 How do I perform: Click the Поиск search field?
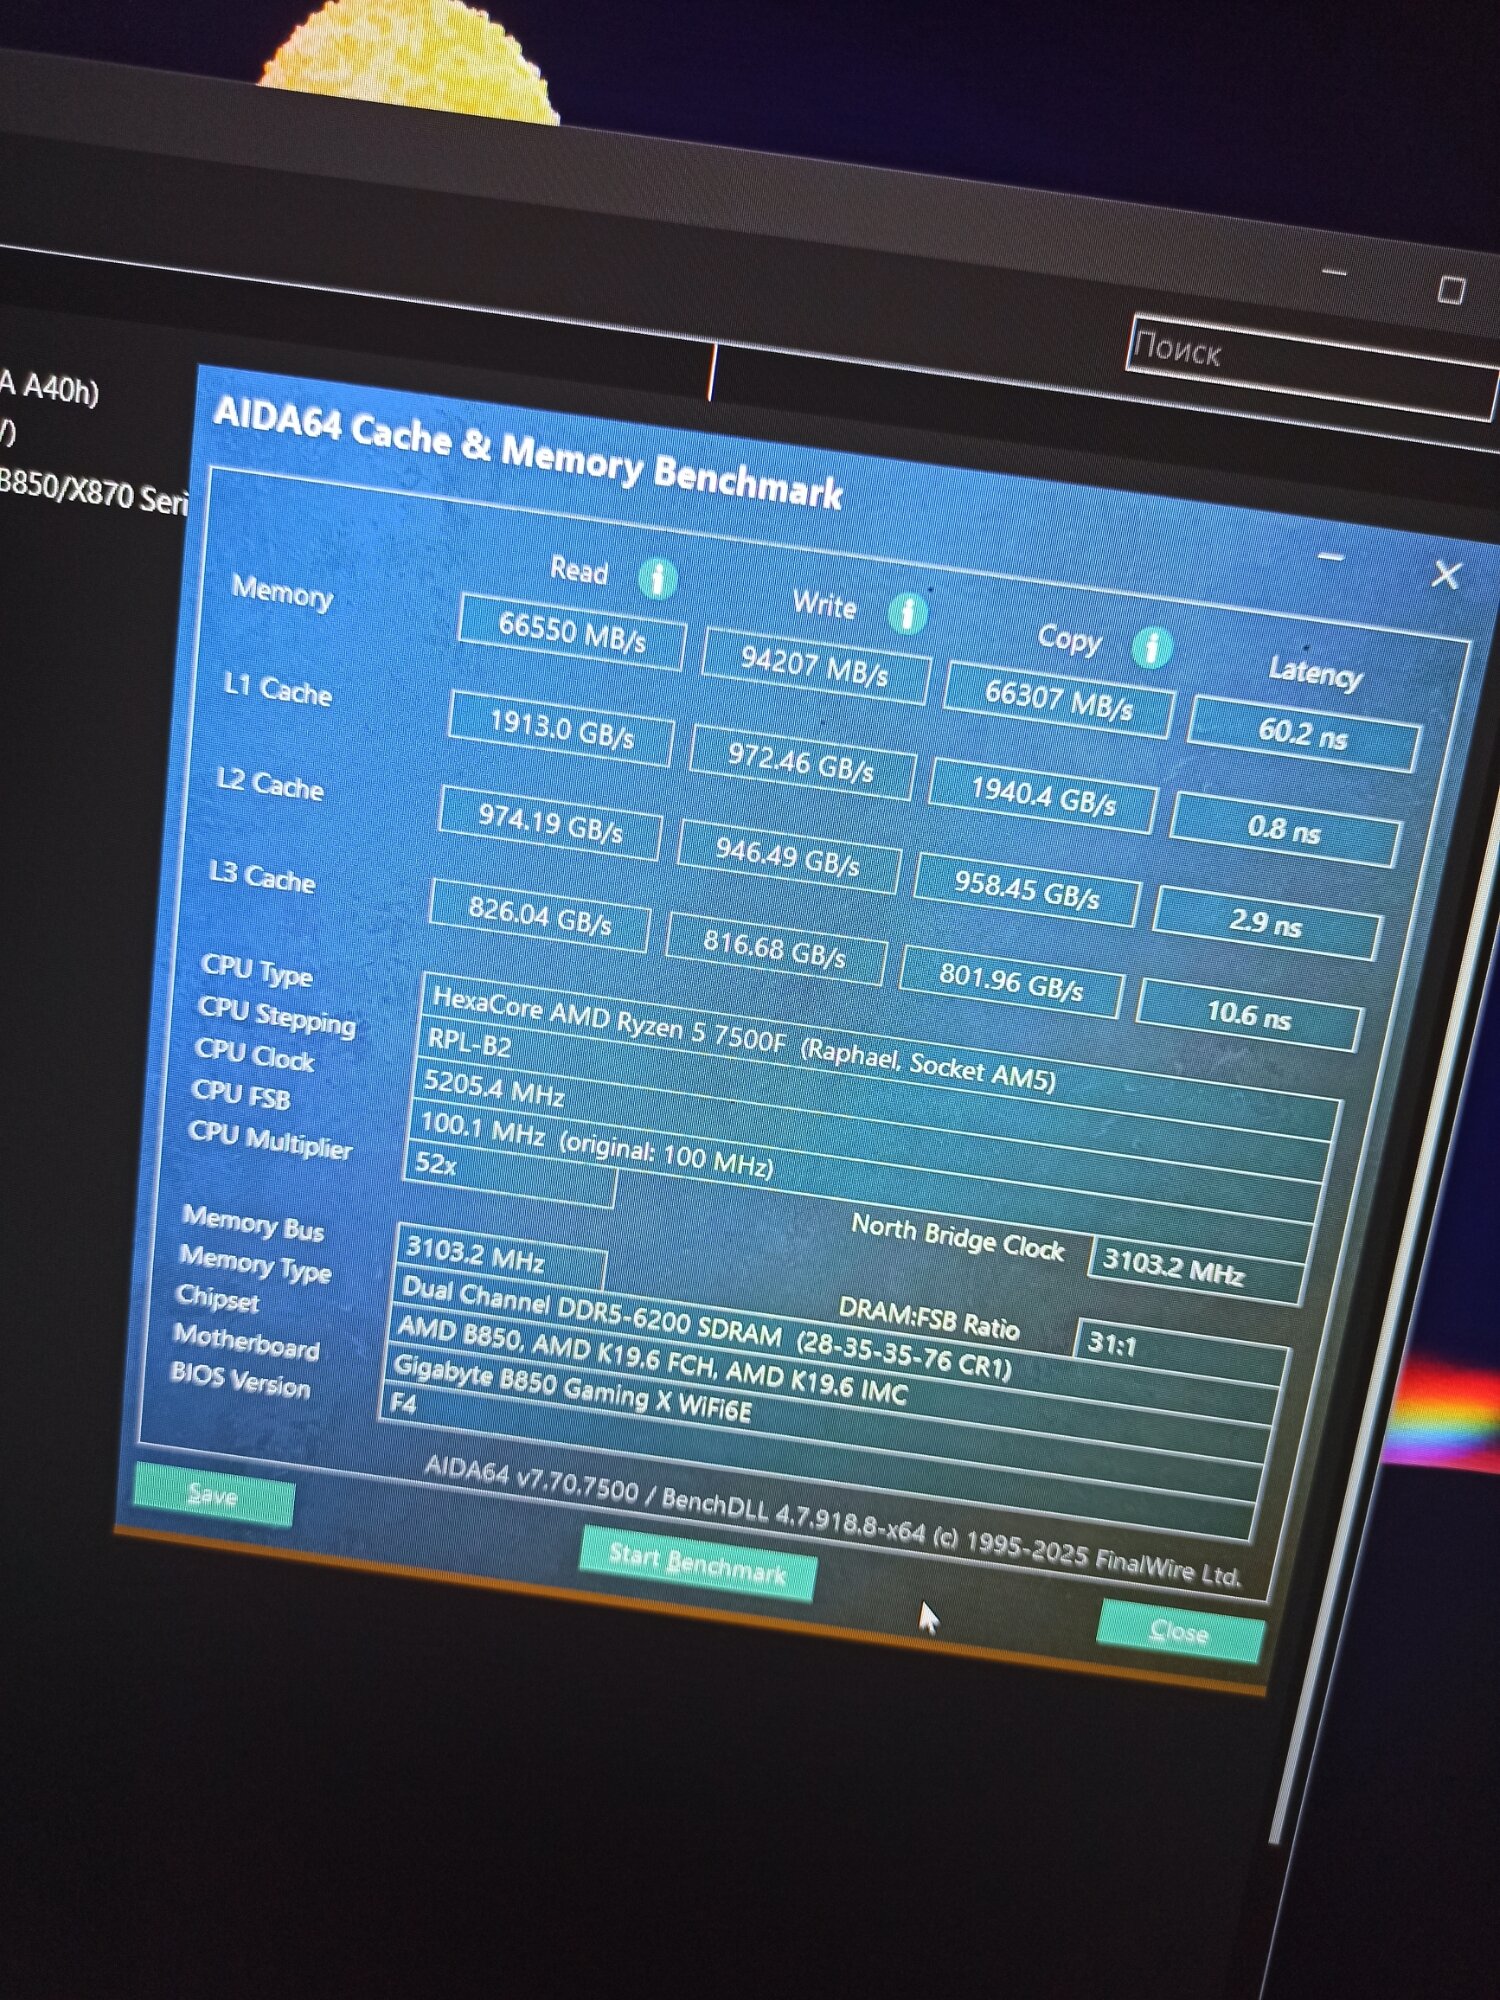[x=1312, y=366]
